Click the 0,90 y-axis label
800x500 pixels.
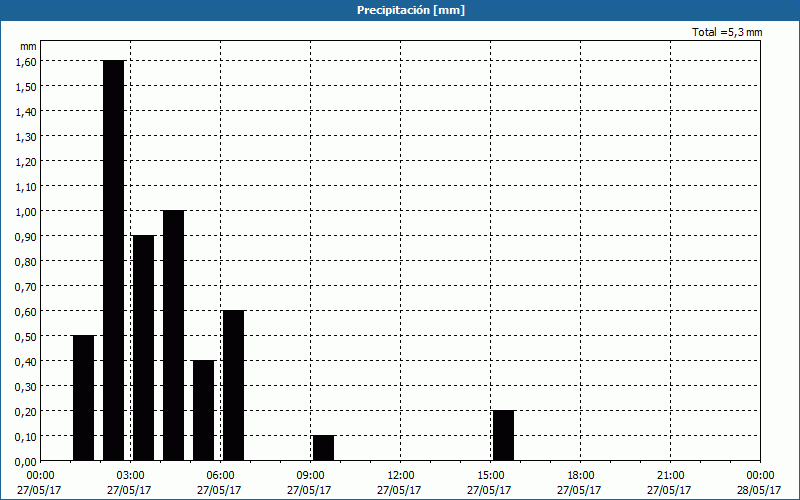click(26, 236)
